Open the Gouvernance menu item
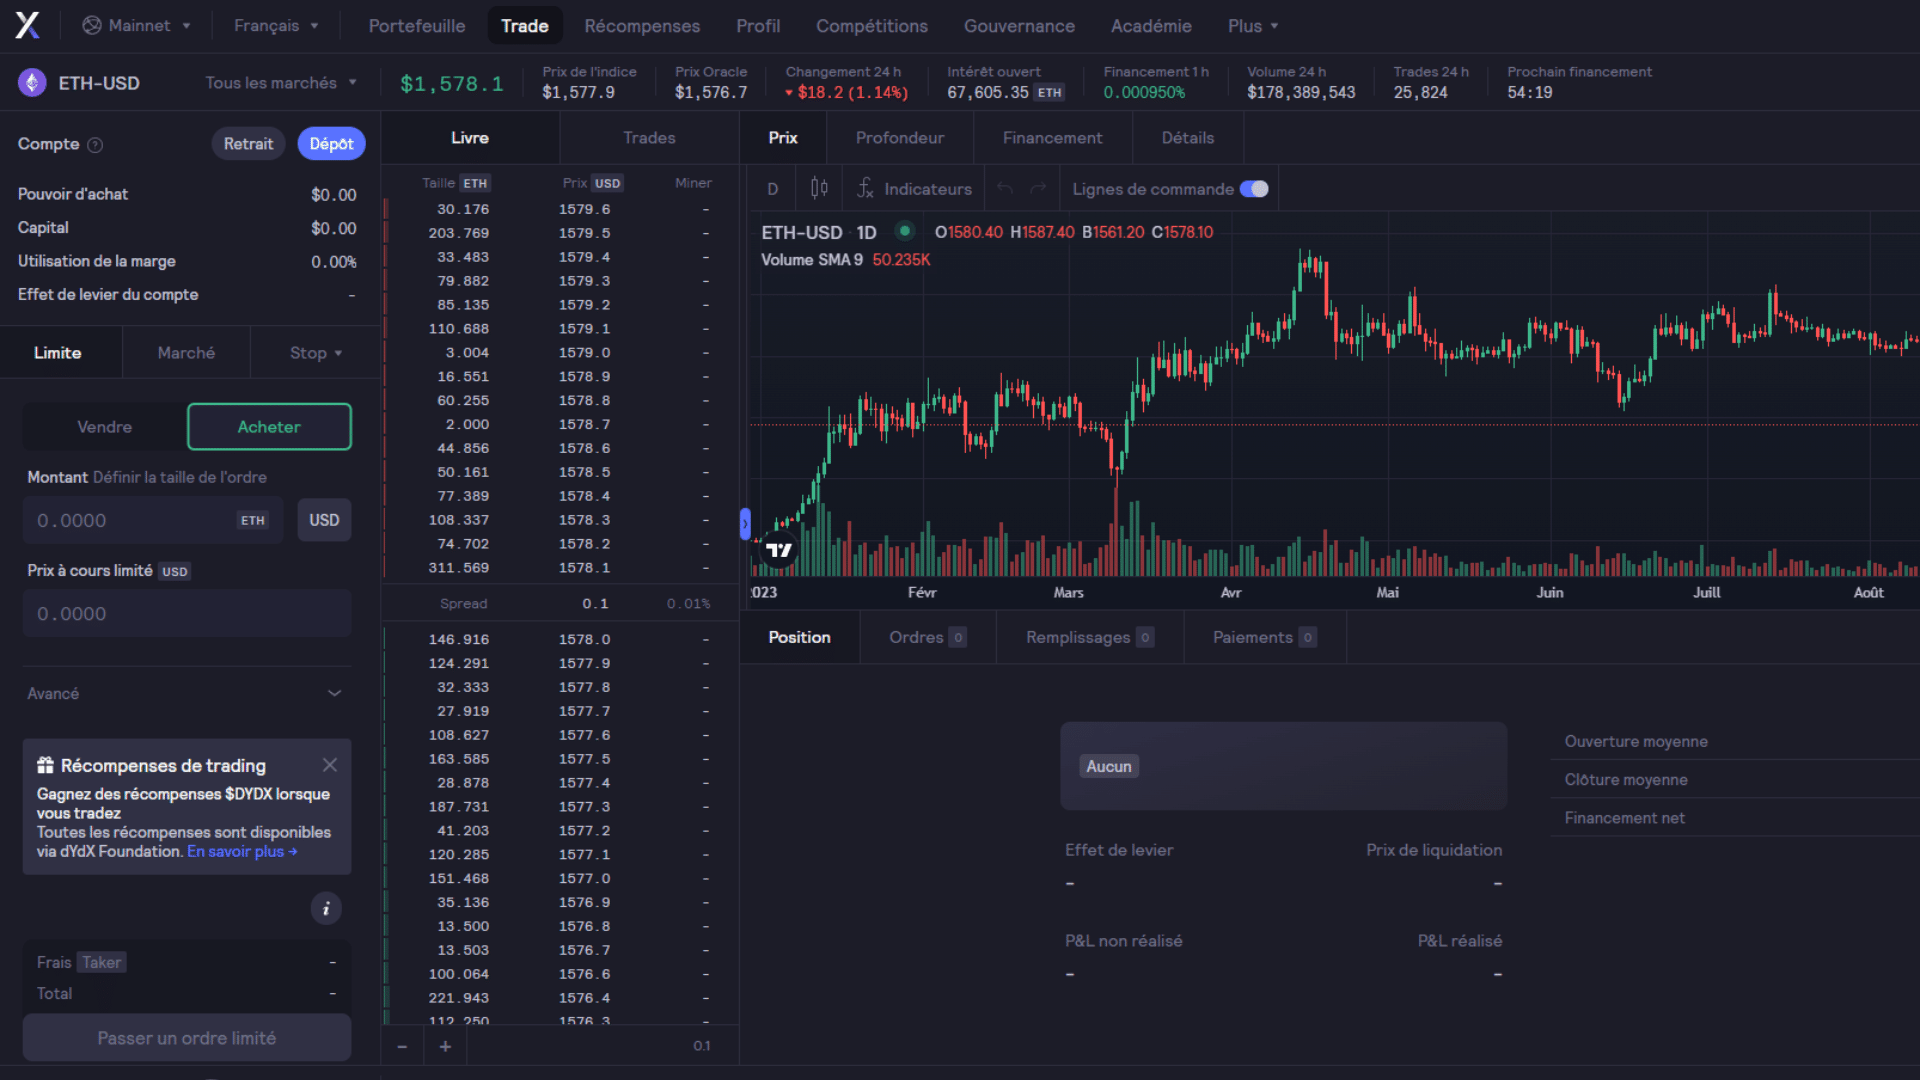Image resolution: width=1920 pixels, height=1080 pixels. pyautogui.click(x=1019, y=25)
